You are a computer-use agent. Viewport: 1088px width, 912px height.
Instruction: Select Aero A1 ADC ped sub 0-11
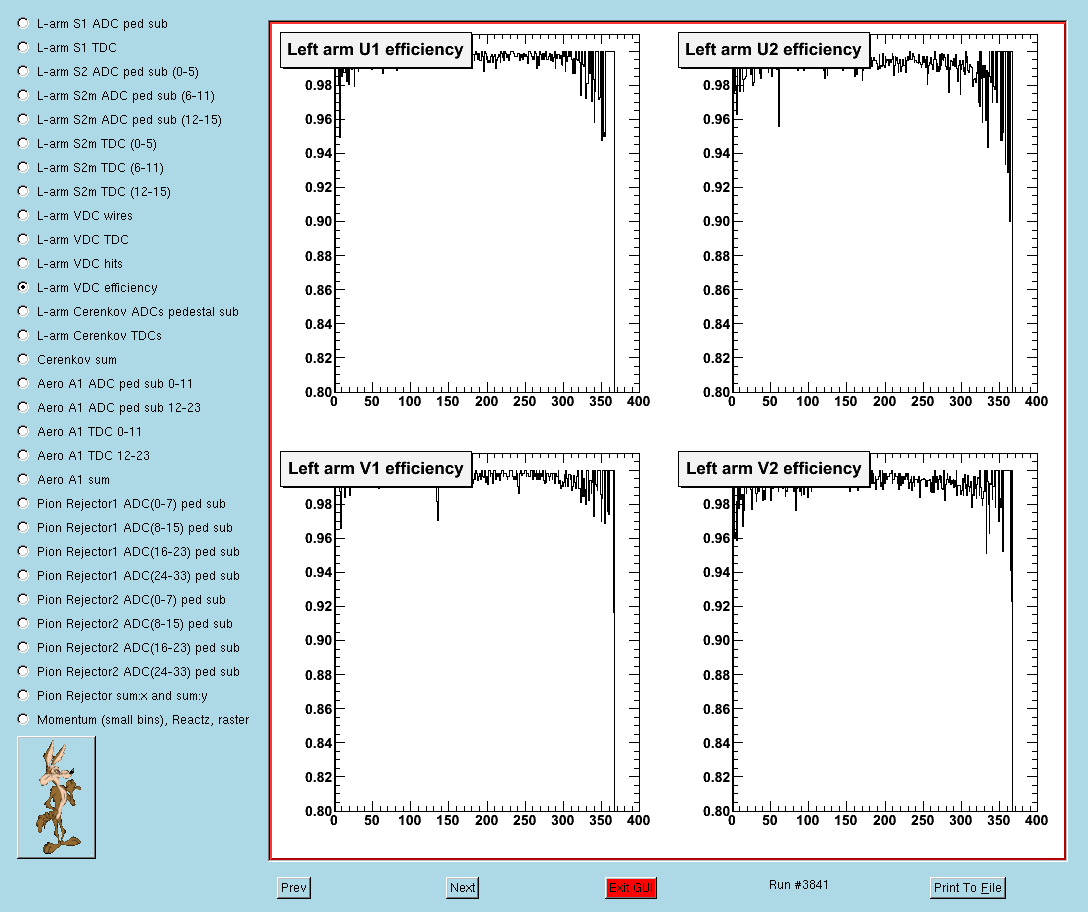click(x=23, y=383)
